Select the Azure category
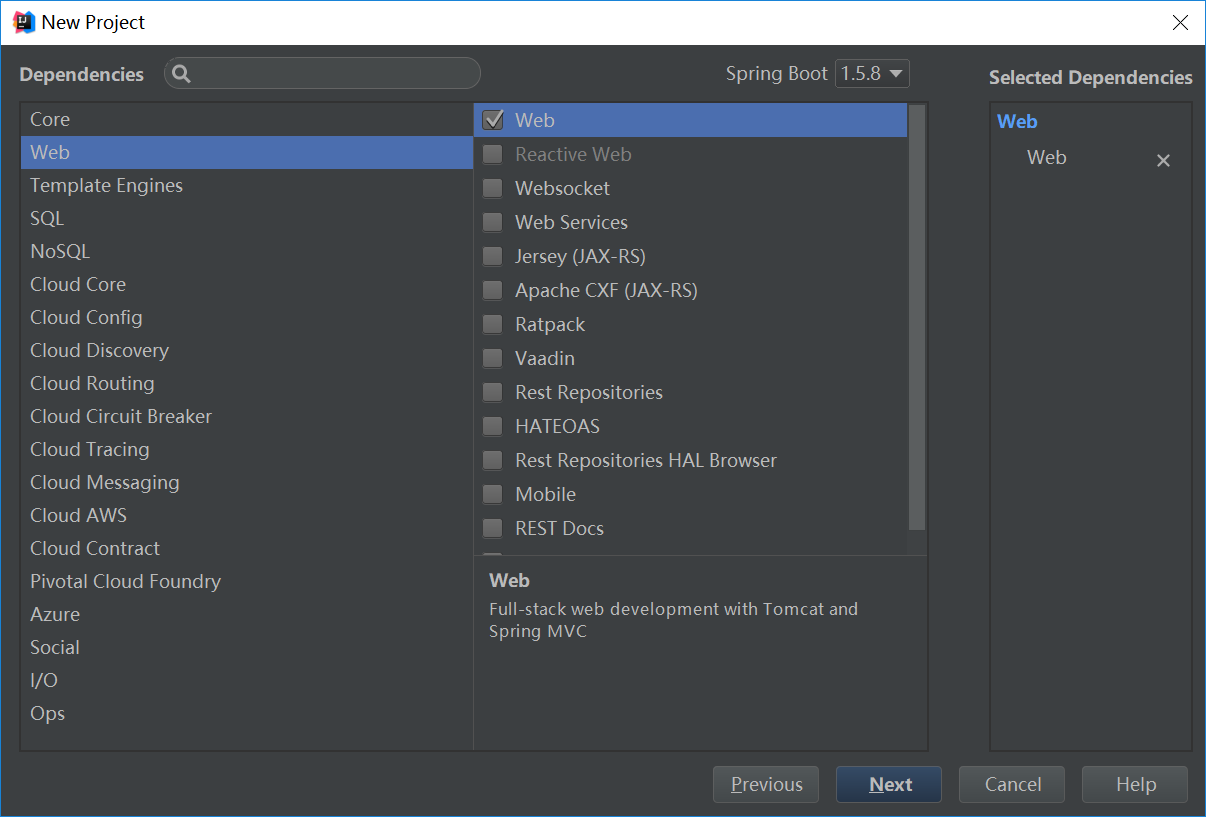 click(x=246, y=614)
